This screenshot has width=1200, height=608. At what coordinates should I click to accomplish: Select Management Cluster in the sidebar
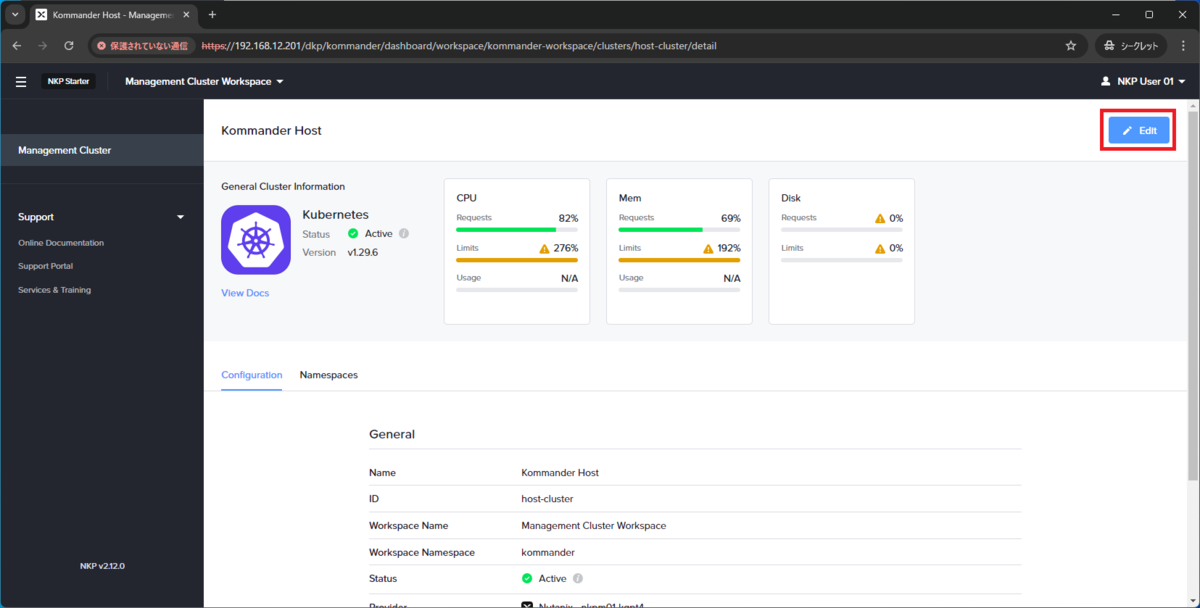coord(101,150)
